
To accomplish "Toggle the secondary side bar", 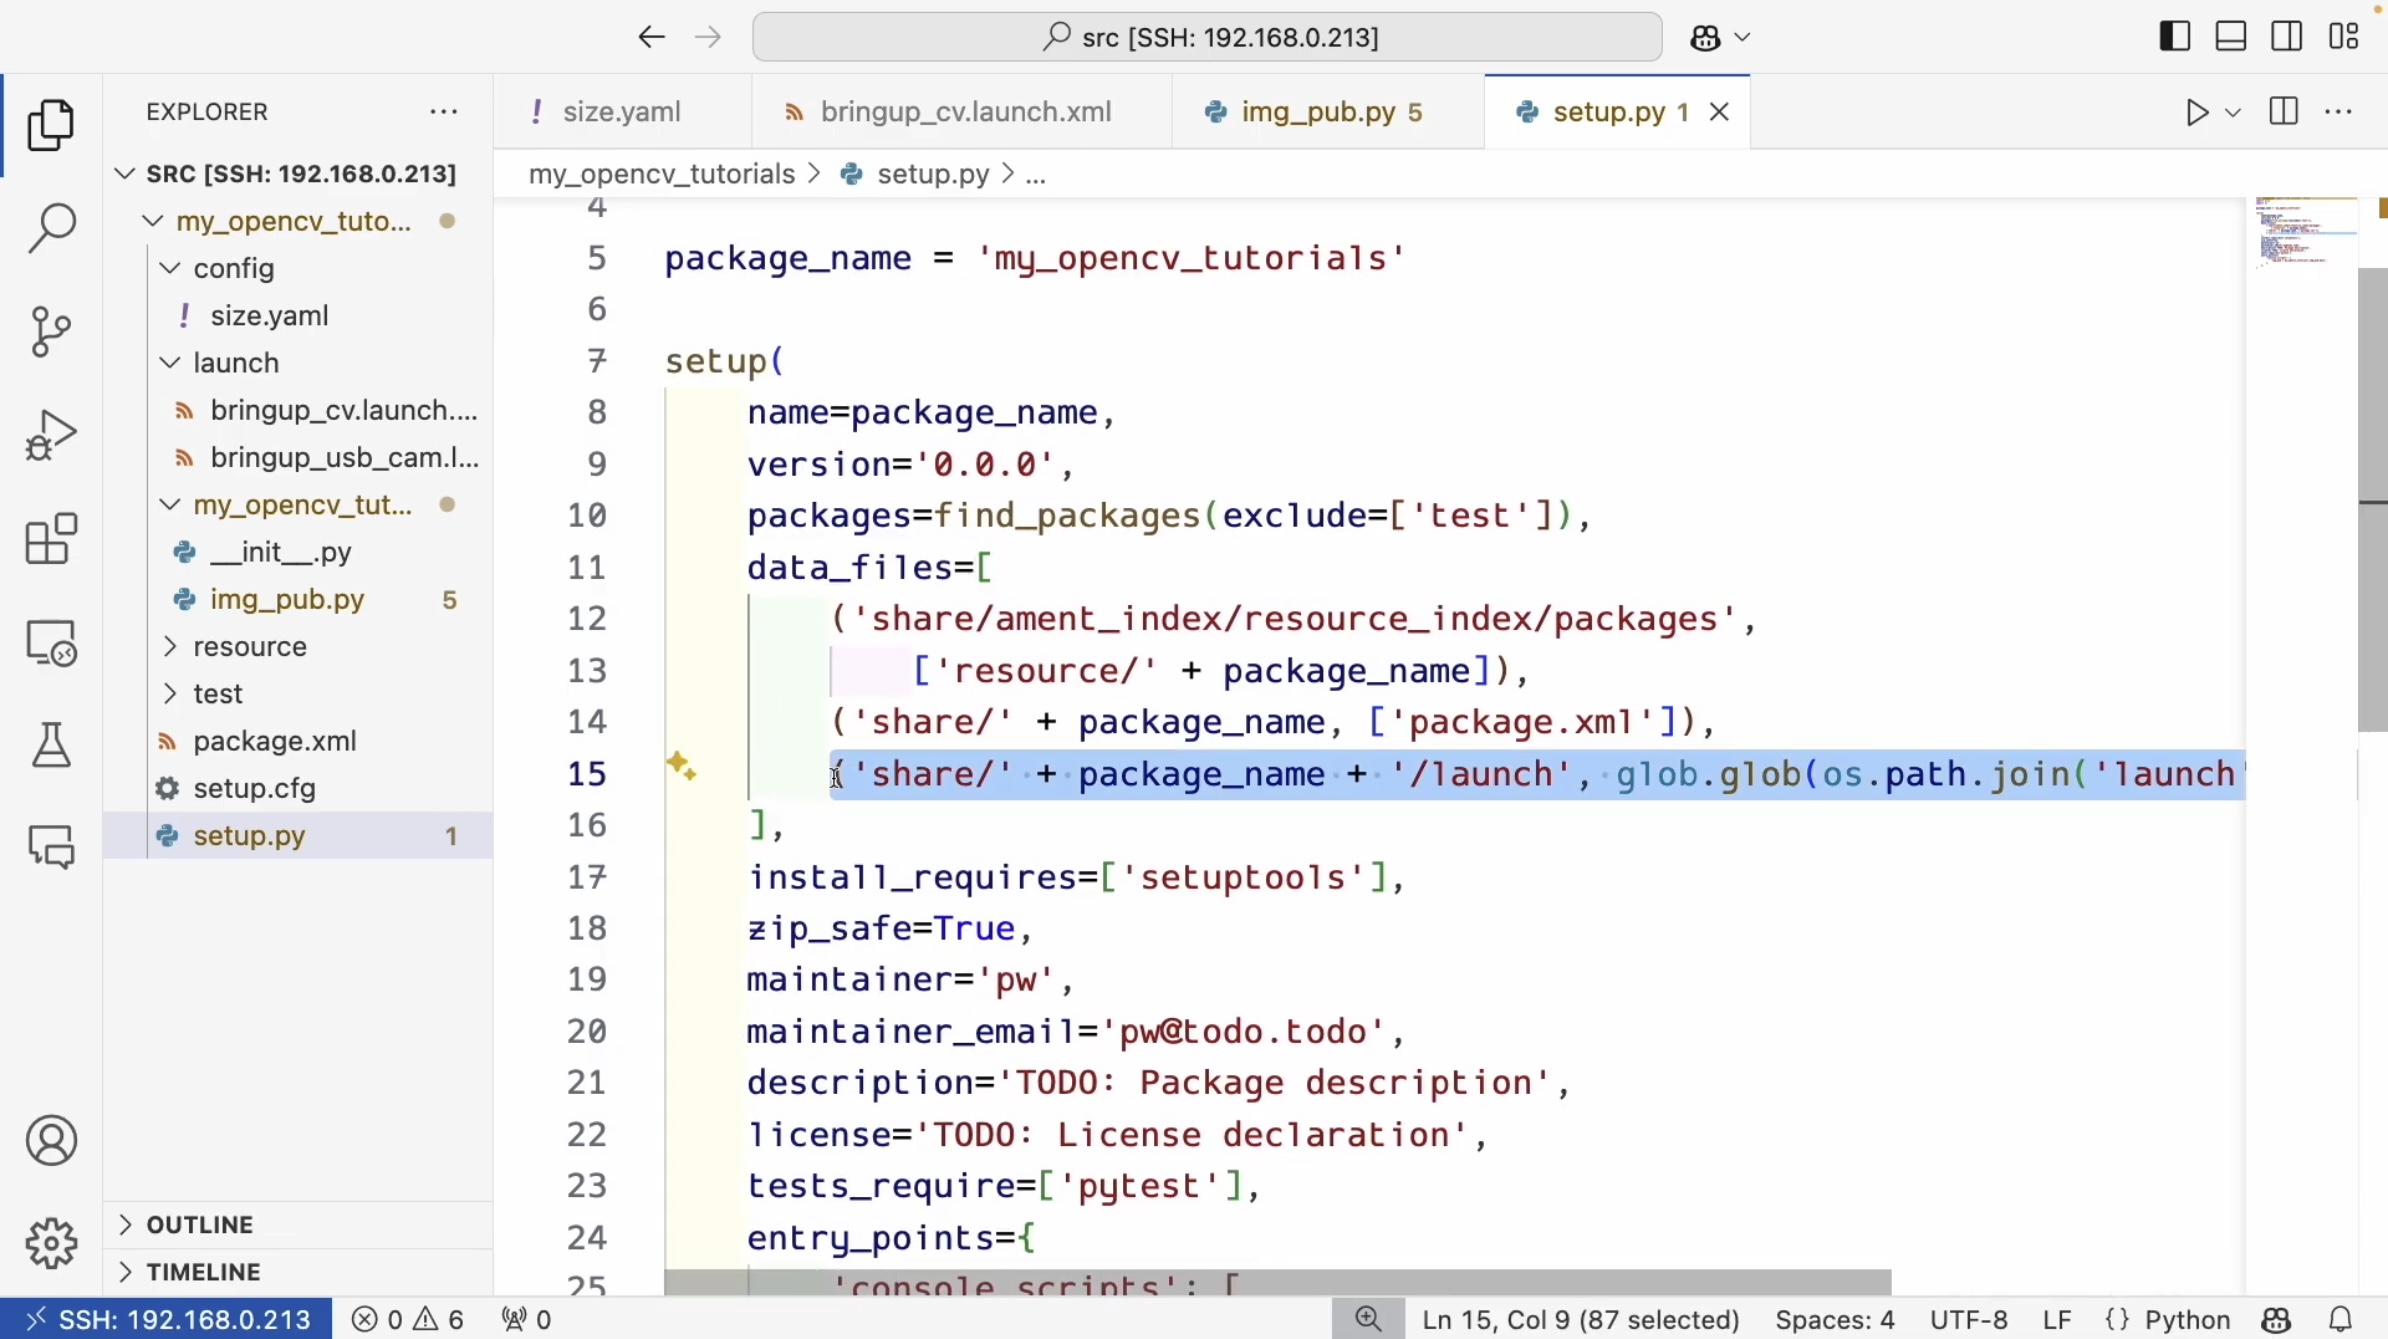I will [2287, 37].
